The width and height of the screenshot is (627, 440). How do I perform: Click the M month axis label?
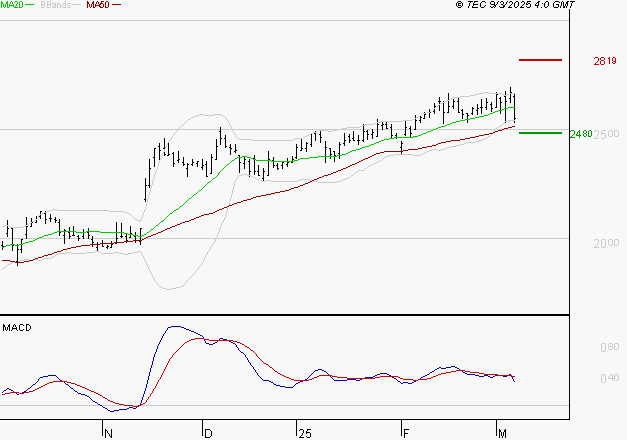point(502,434)
